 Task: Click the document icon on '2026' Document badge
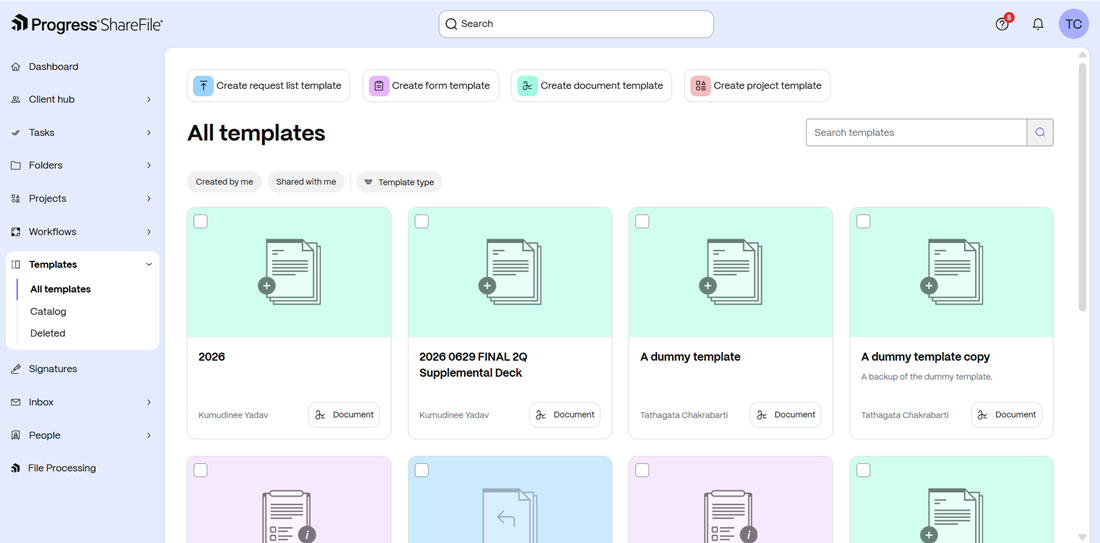[x=321, y=415]
